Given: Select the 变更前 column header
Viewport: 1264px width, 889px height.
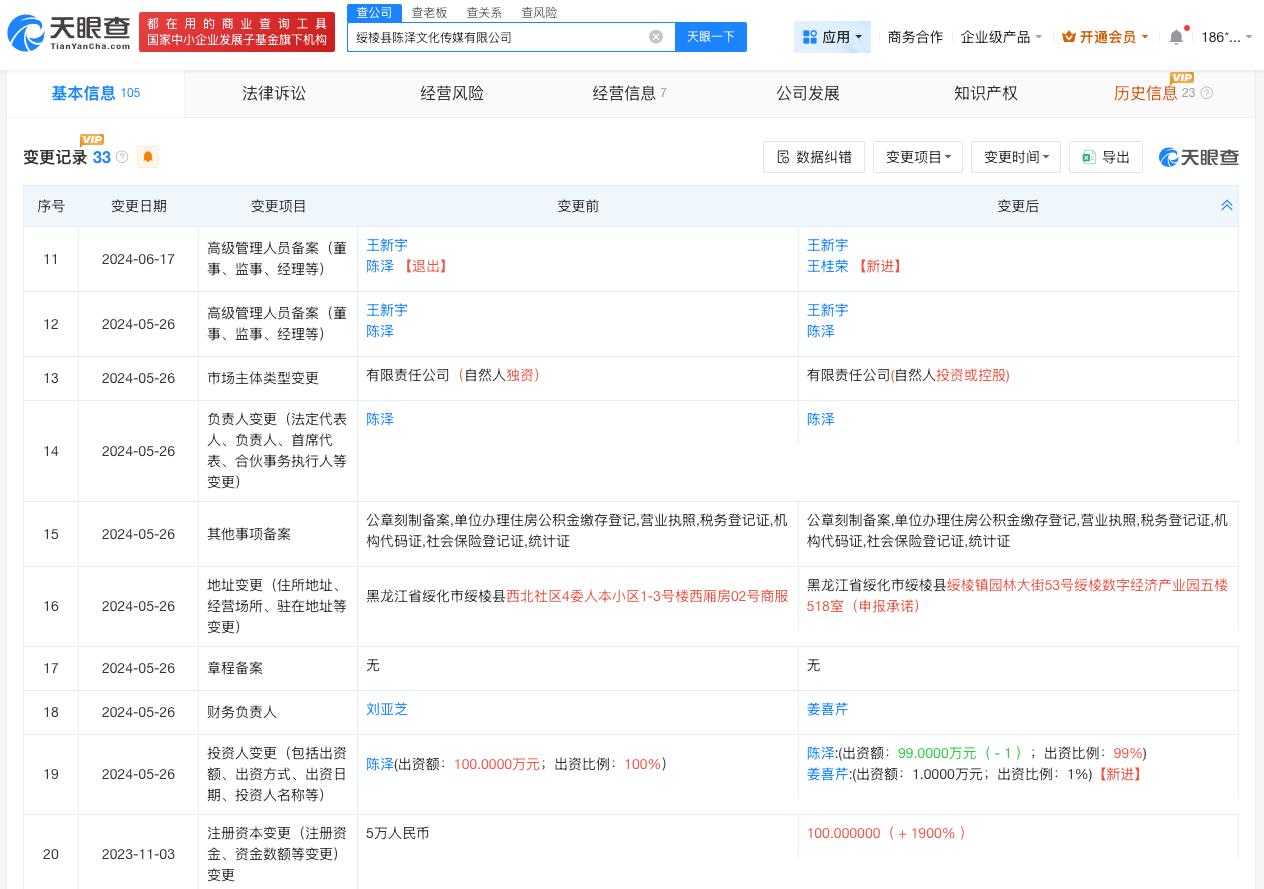Looking at the screenshot, I should click(578, 206).
